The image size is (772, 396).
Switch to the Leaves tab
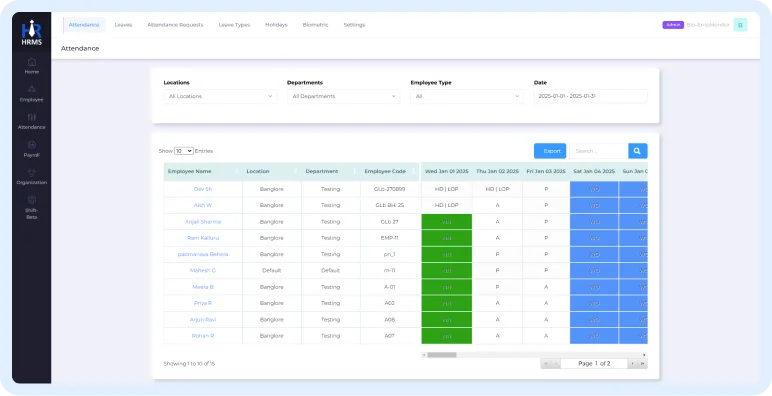(x=123, y=25)
